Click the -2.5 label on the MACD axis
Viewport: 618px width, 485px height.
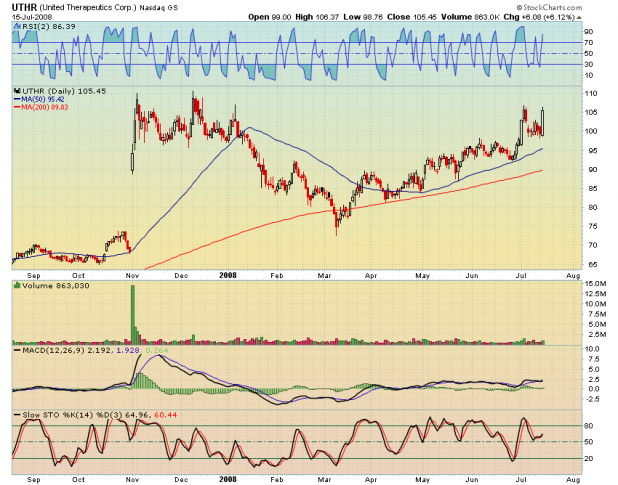click(592, 399)
